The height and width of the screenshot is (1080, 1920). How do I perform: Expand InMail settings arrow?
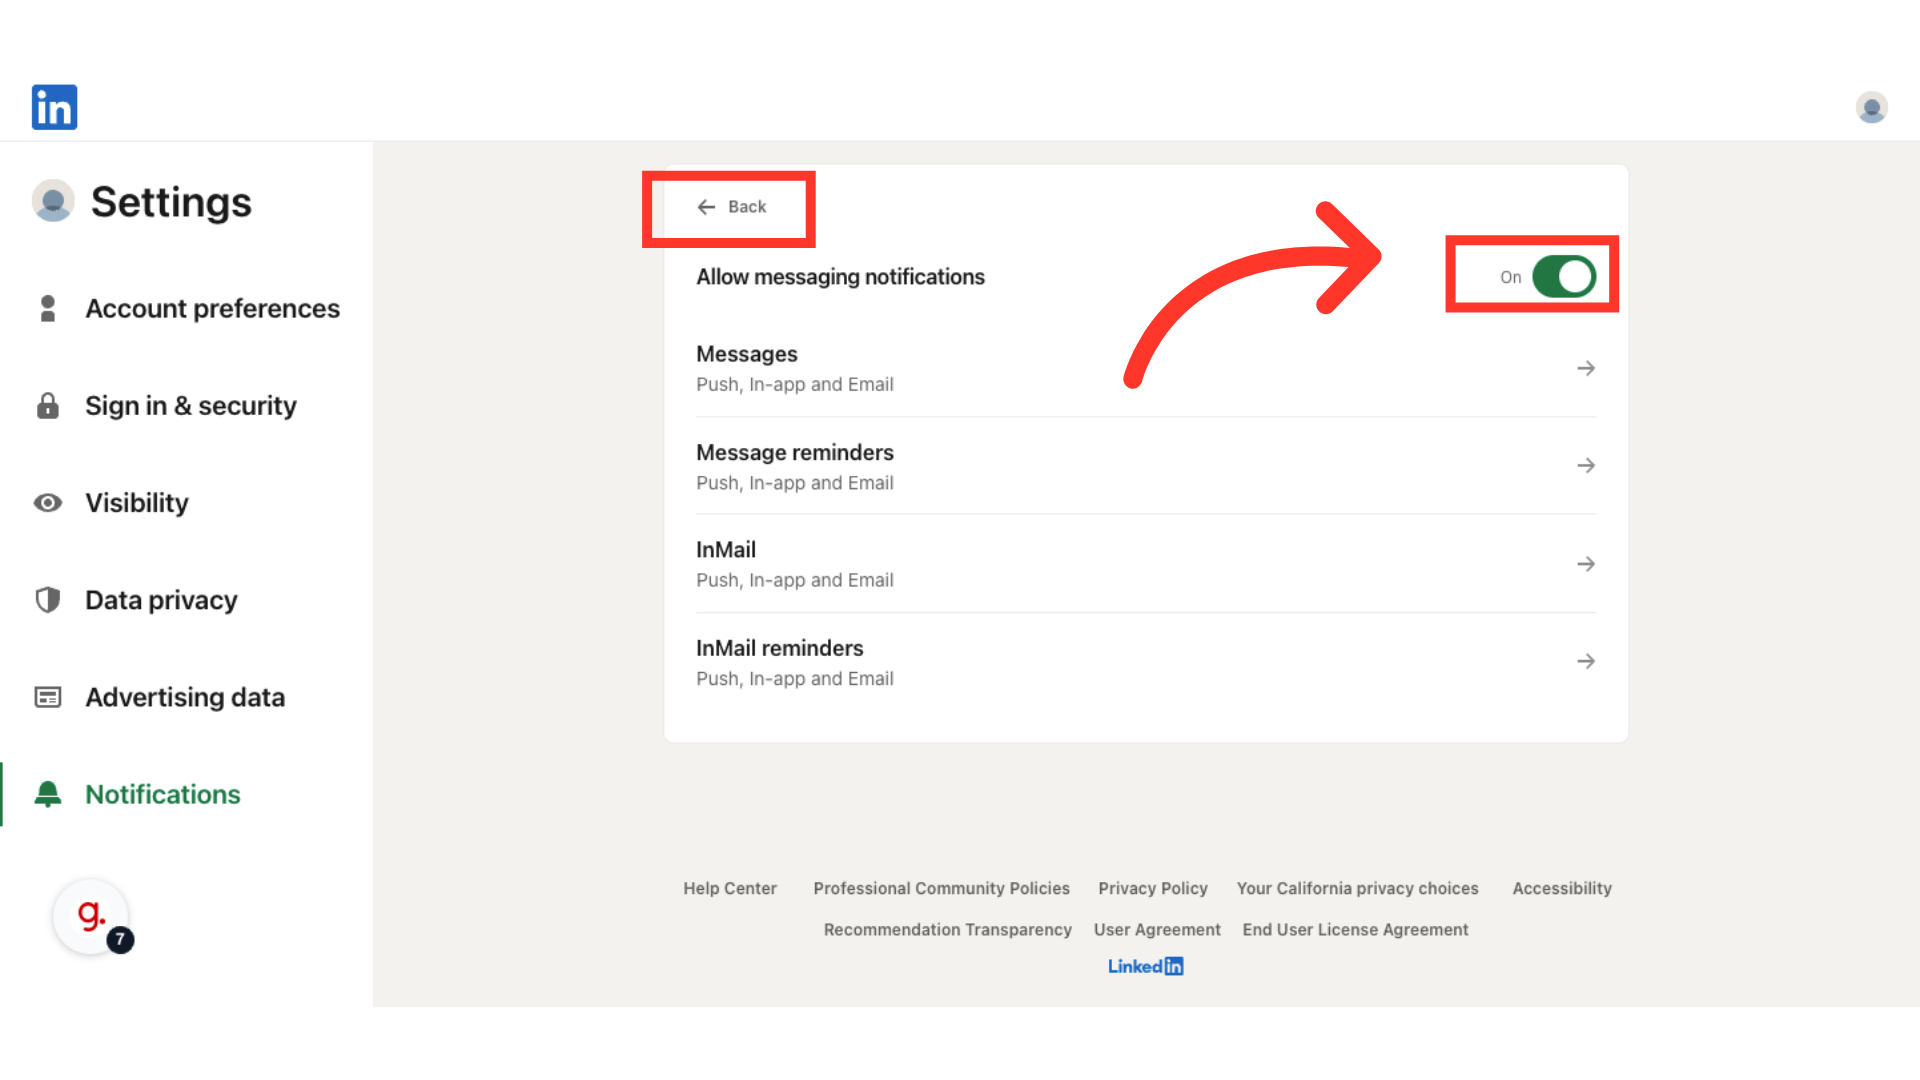pos(1585,564)
